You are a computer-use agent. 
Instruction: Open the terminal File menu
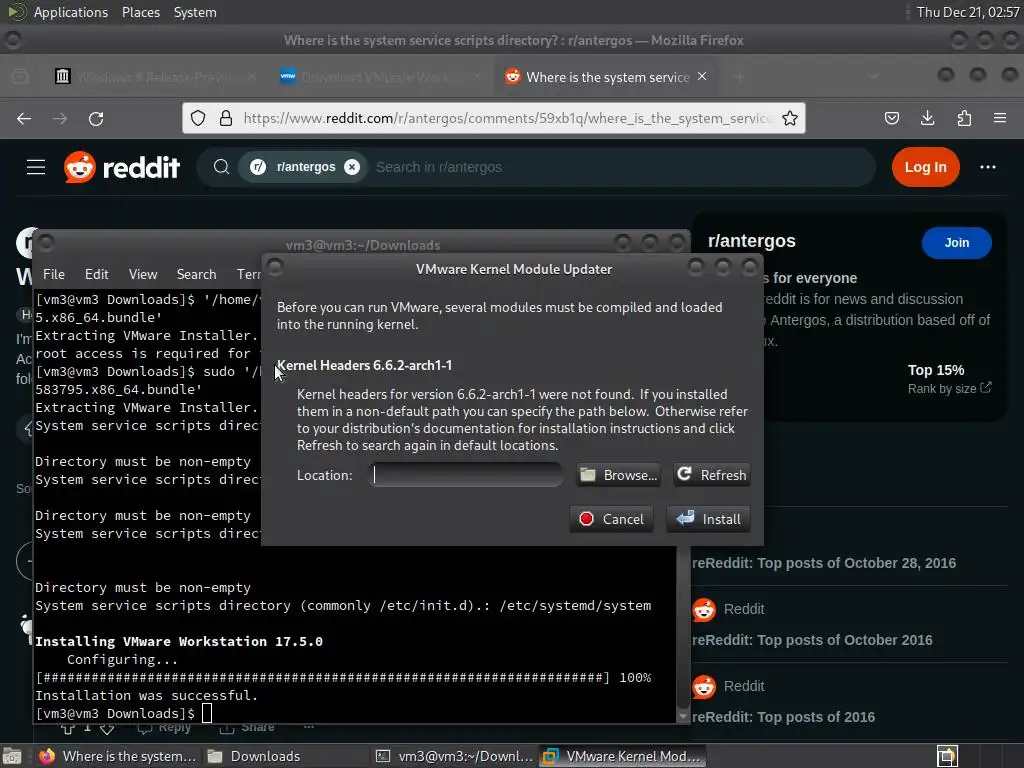pyautogui.click(x=54, y=274)
